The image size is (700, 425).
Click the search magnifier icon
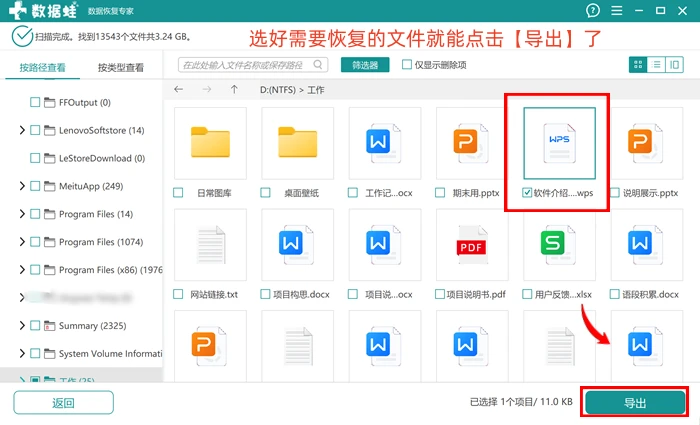click(318, 65)
